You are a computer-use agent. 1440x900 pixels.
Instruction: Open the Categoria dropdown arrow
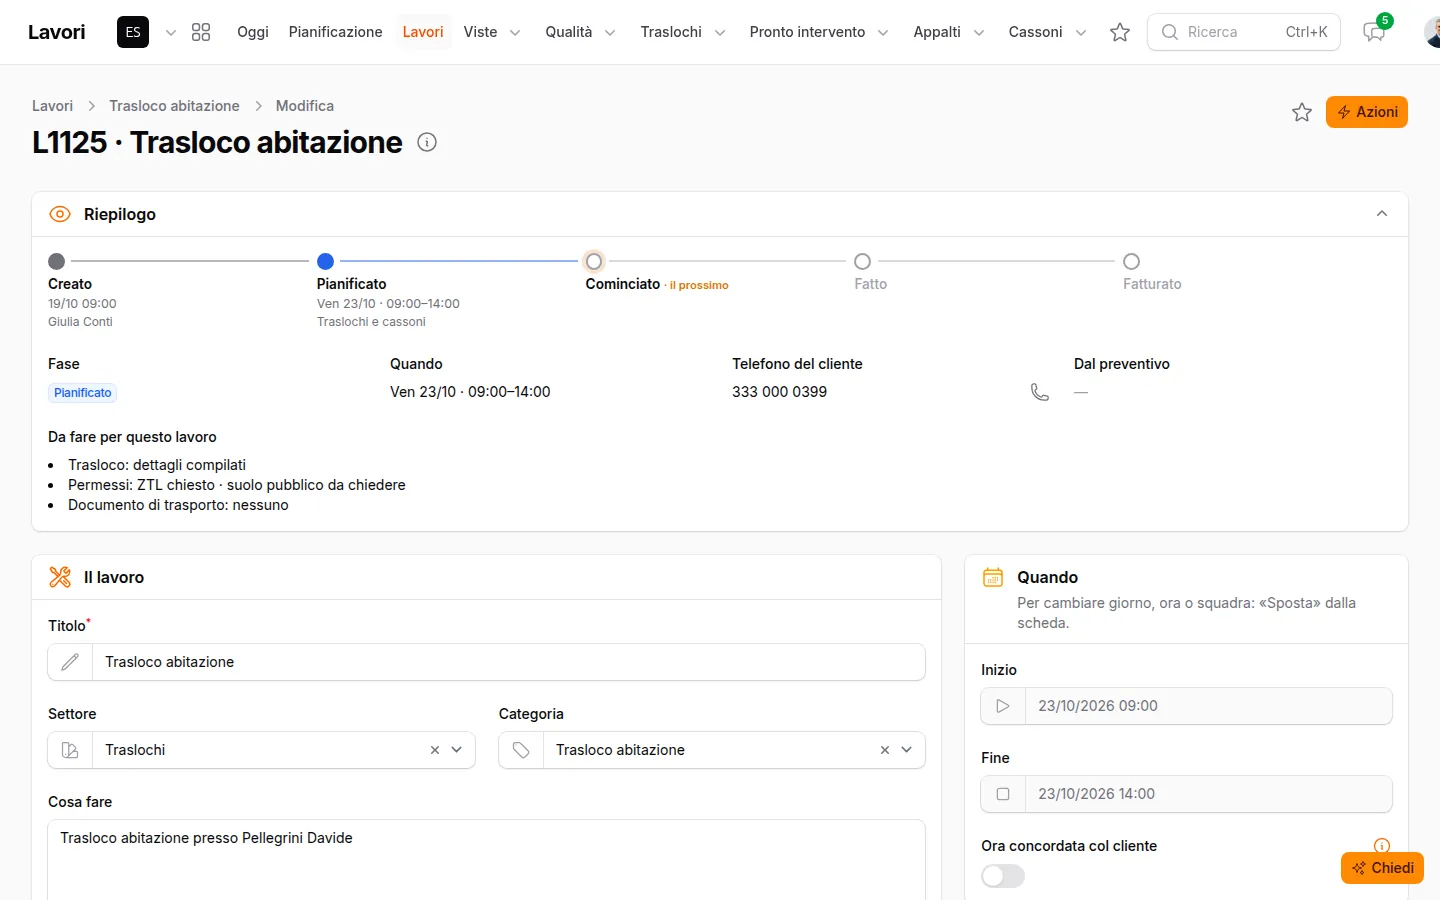[x=907, y=750]
